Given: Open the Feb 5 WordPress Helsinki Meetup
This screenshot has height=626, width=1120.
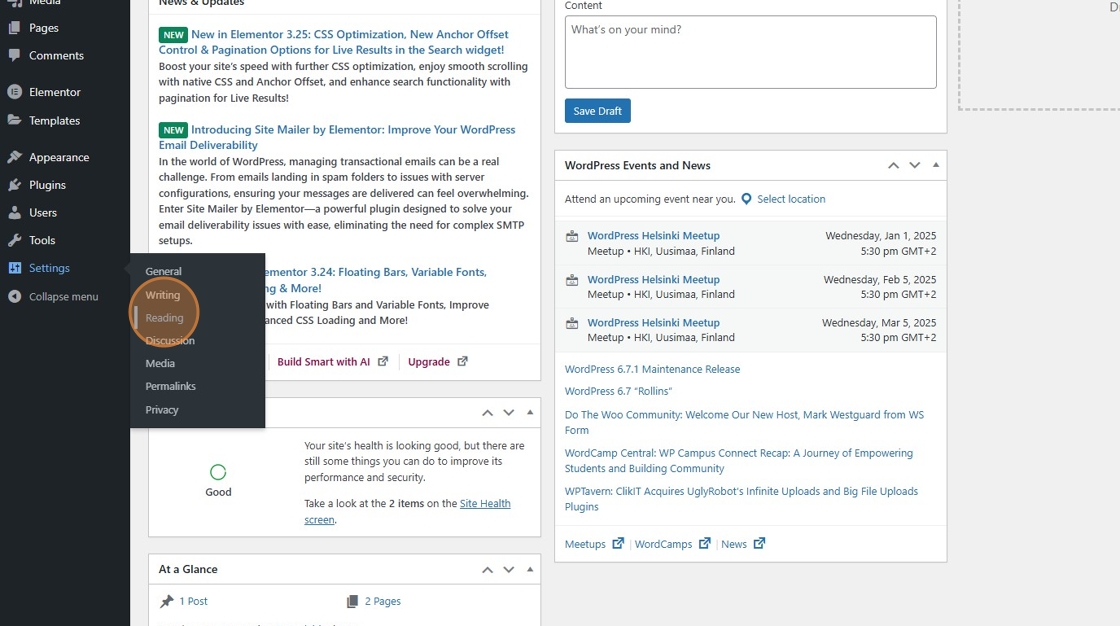Looking at the screenshot, I should (x=654, y=279).
